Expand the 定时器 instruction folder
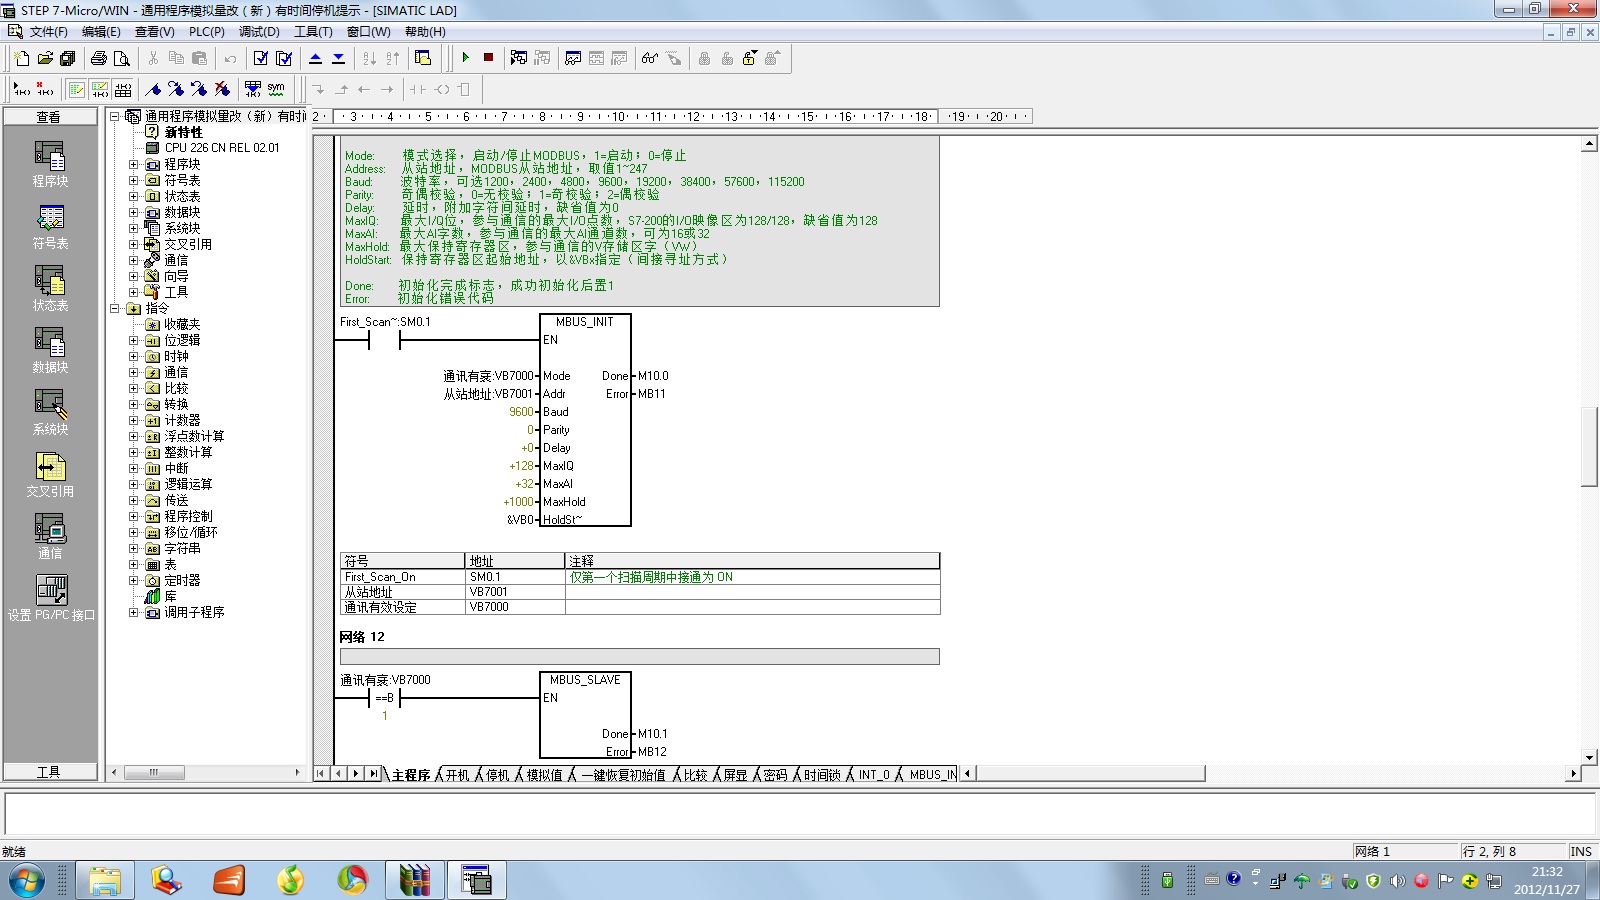The height and width of the screenshot is (900, 1600). [133, 580]
